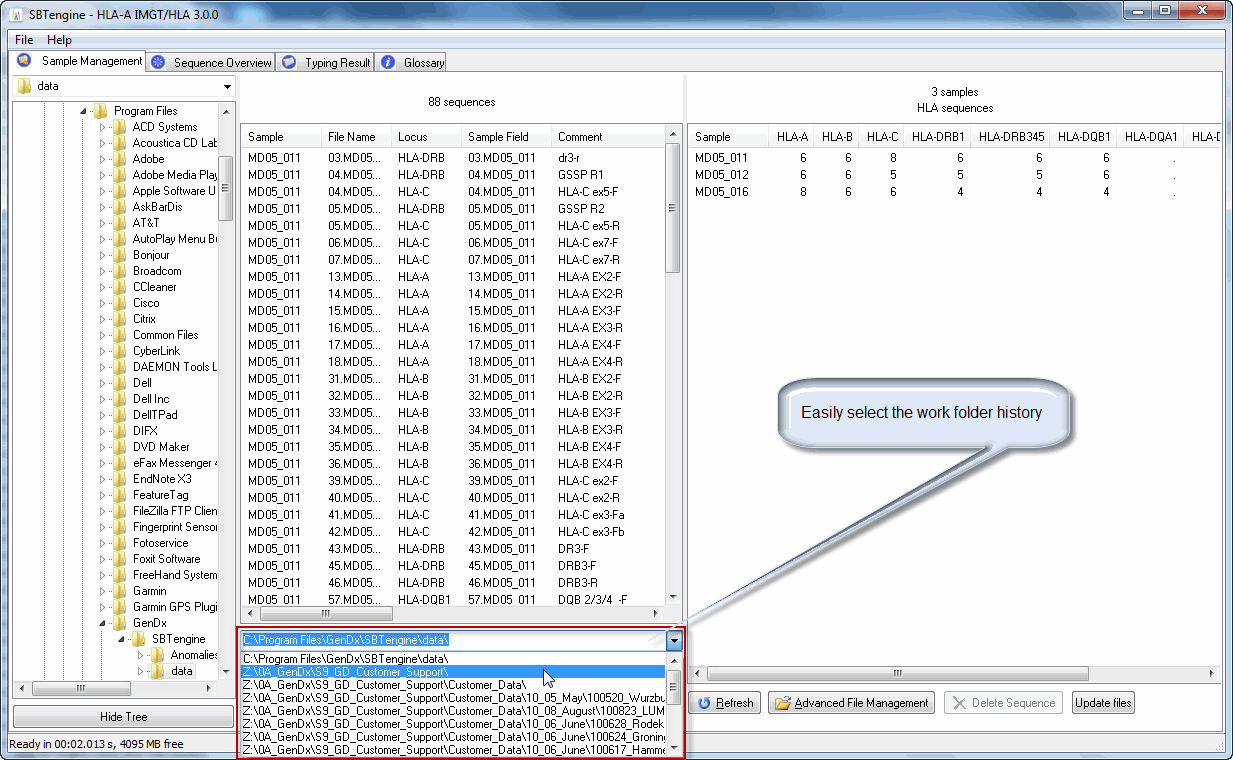Click the CyberLink folder icon
This screenshot has height=760, width=1233.
pos(119,351)
